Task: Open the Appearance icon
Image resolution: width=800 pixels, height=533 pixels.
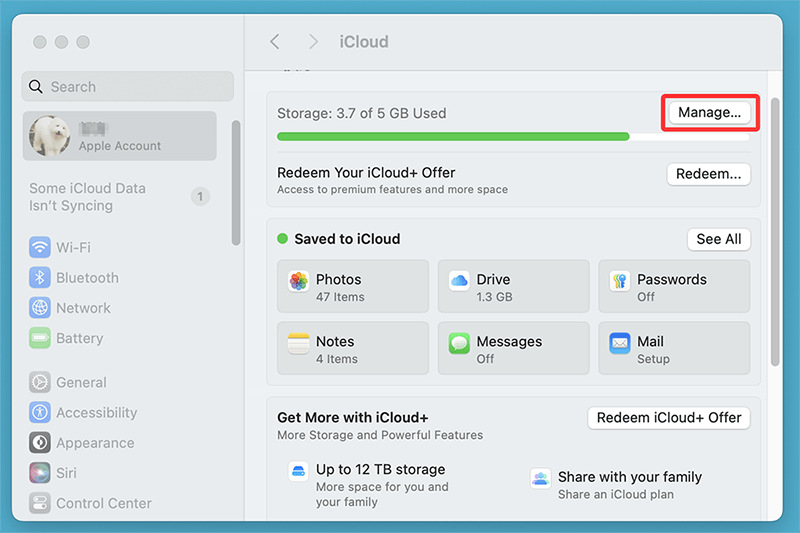Action: click(39, 443)
